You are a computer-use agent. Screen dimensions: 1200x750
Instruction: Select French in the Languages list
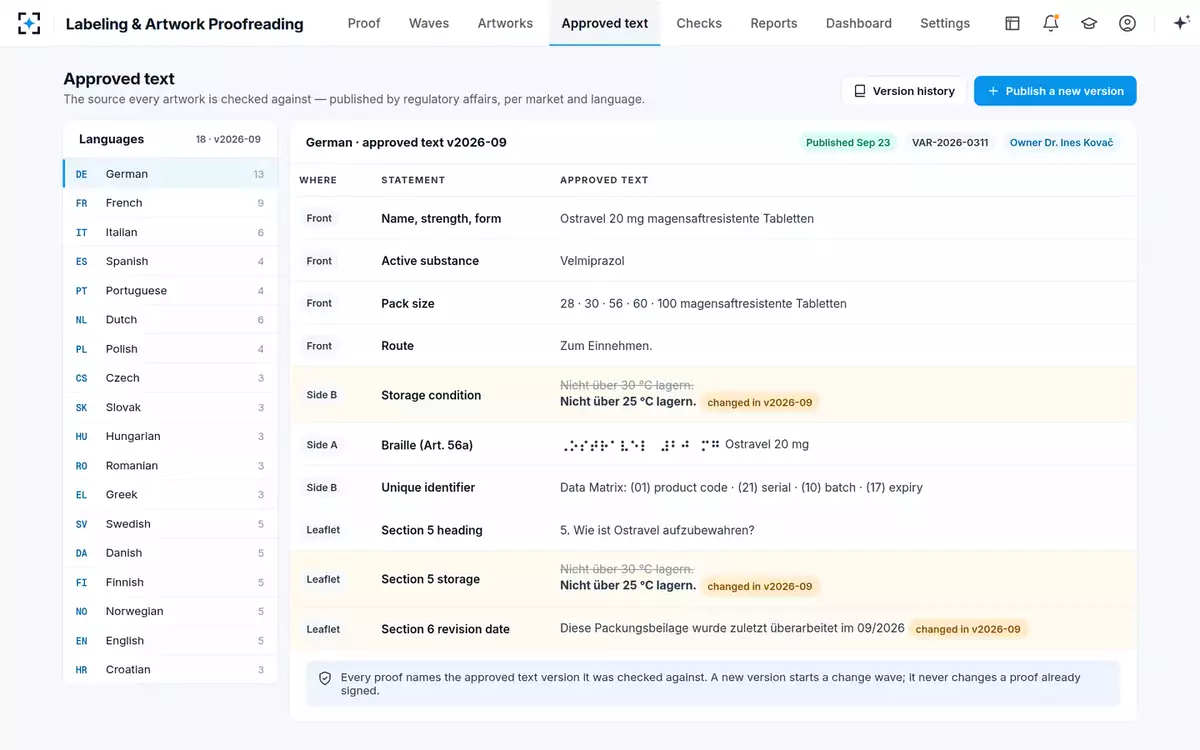point(170,203)
